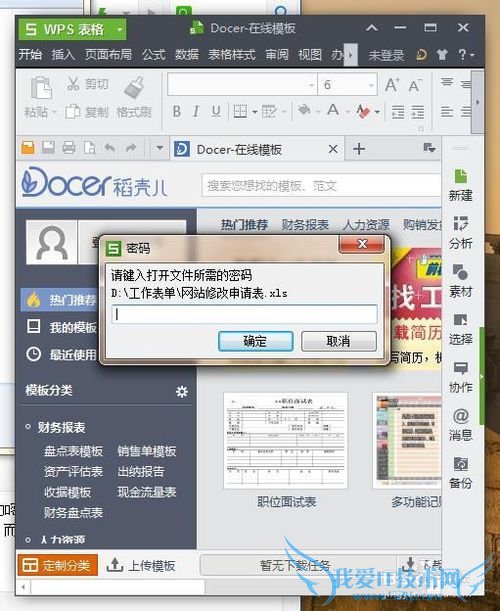The height and width of the screenshot is (611, 500).
Task: Toggle italic formatting
Action: tap(196, 112)
